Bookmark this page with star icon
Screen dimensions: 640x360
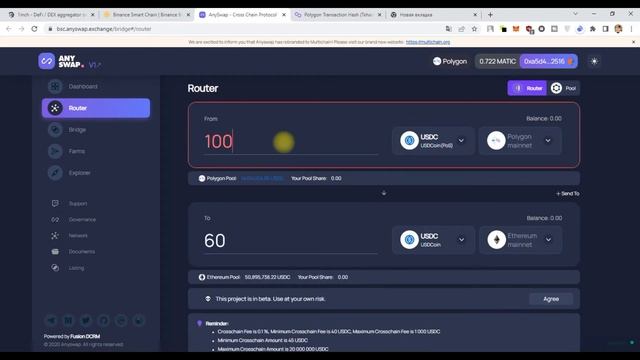[474, 29]
